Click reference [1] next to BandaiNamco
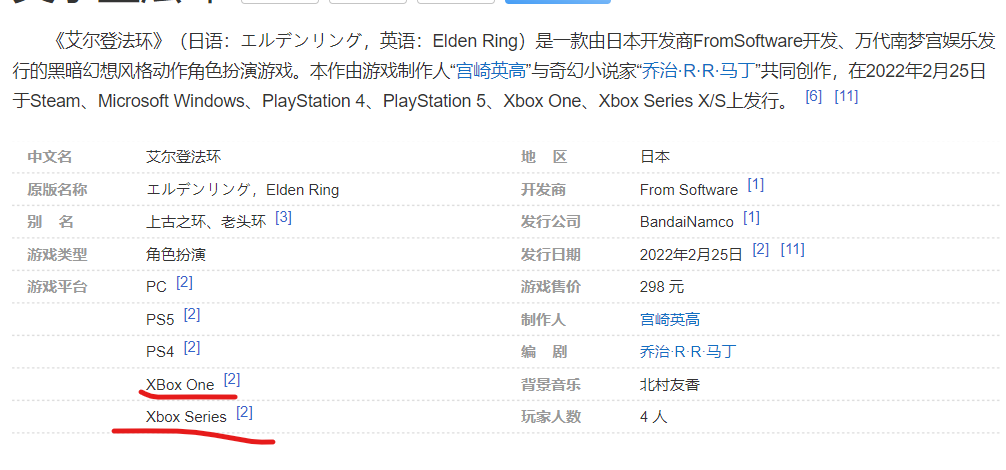This screenshot has width=1006, height=470. (751, 217)
